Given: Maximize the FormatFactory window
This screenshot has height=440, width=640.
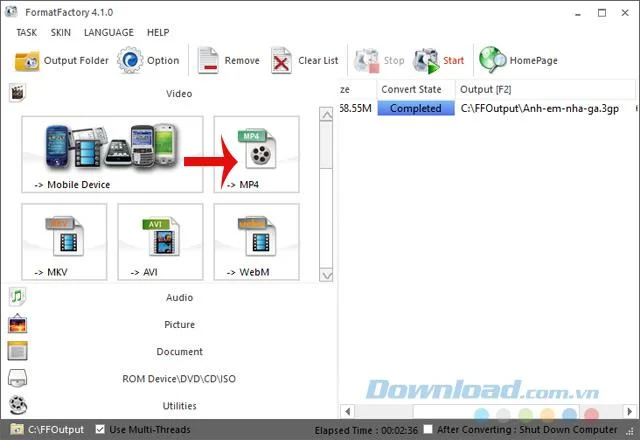Looking at the screenshot, I should [602, 13].
